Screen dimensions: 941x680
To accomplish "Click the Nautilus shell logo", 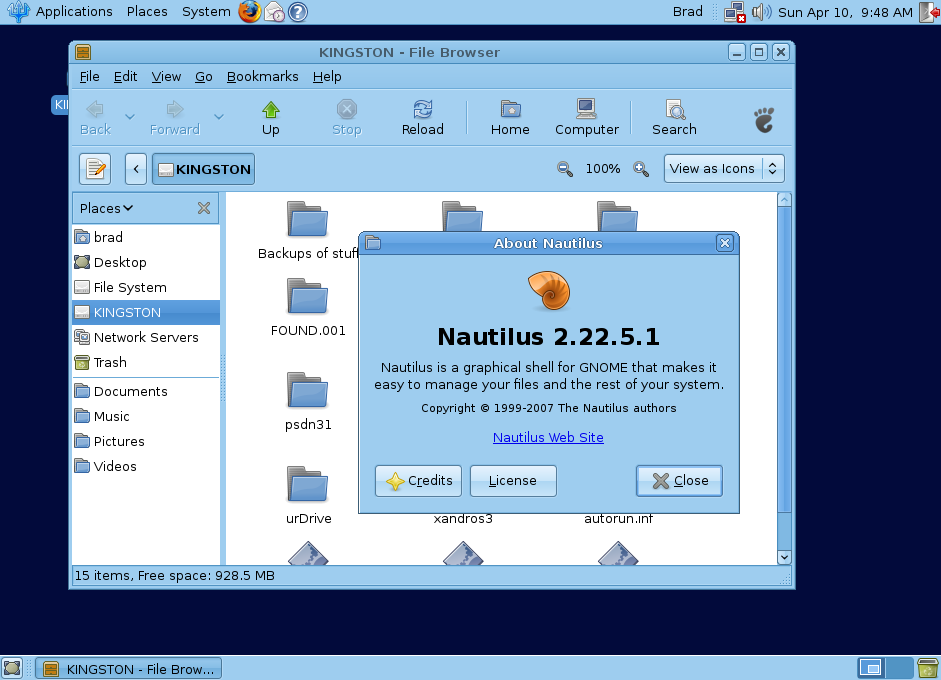I will (549, 290).
